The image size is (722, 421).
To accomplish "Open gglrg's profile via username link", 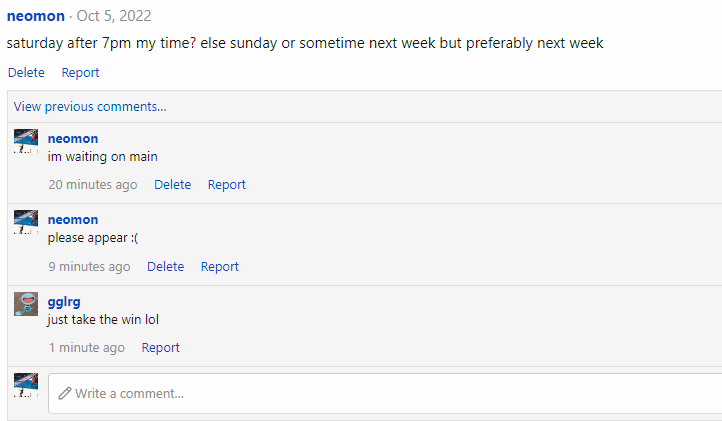I will (x=64, y=302).
